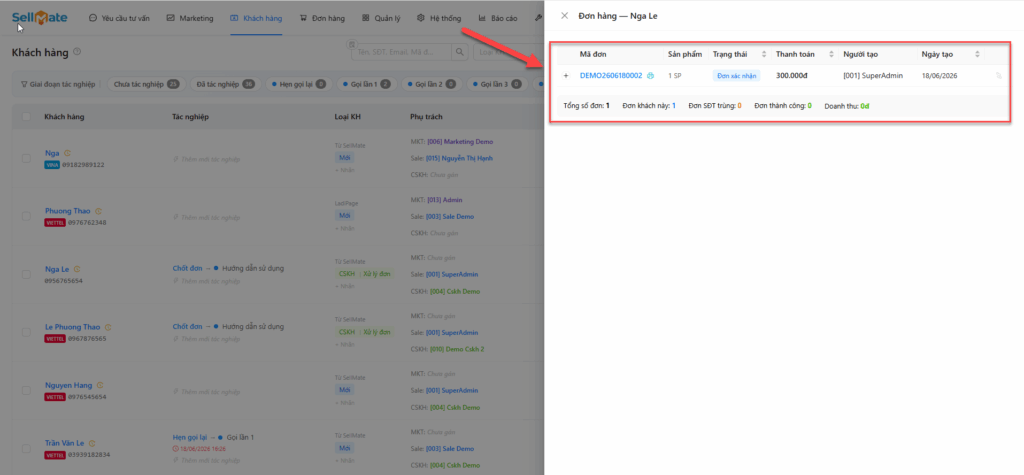Image resolution: width=1024 pixels, height=475 pixels.
Task: Click the customer search input field
Action: coord(401,52)
